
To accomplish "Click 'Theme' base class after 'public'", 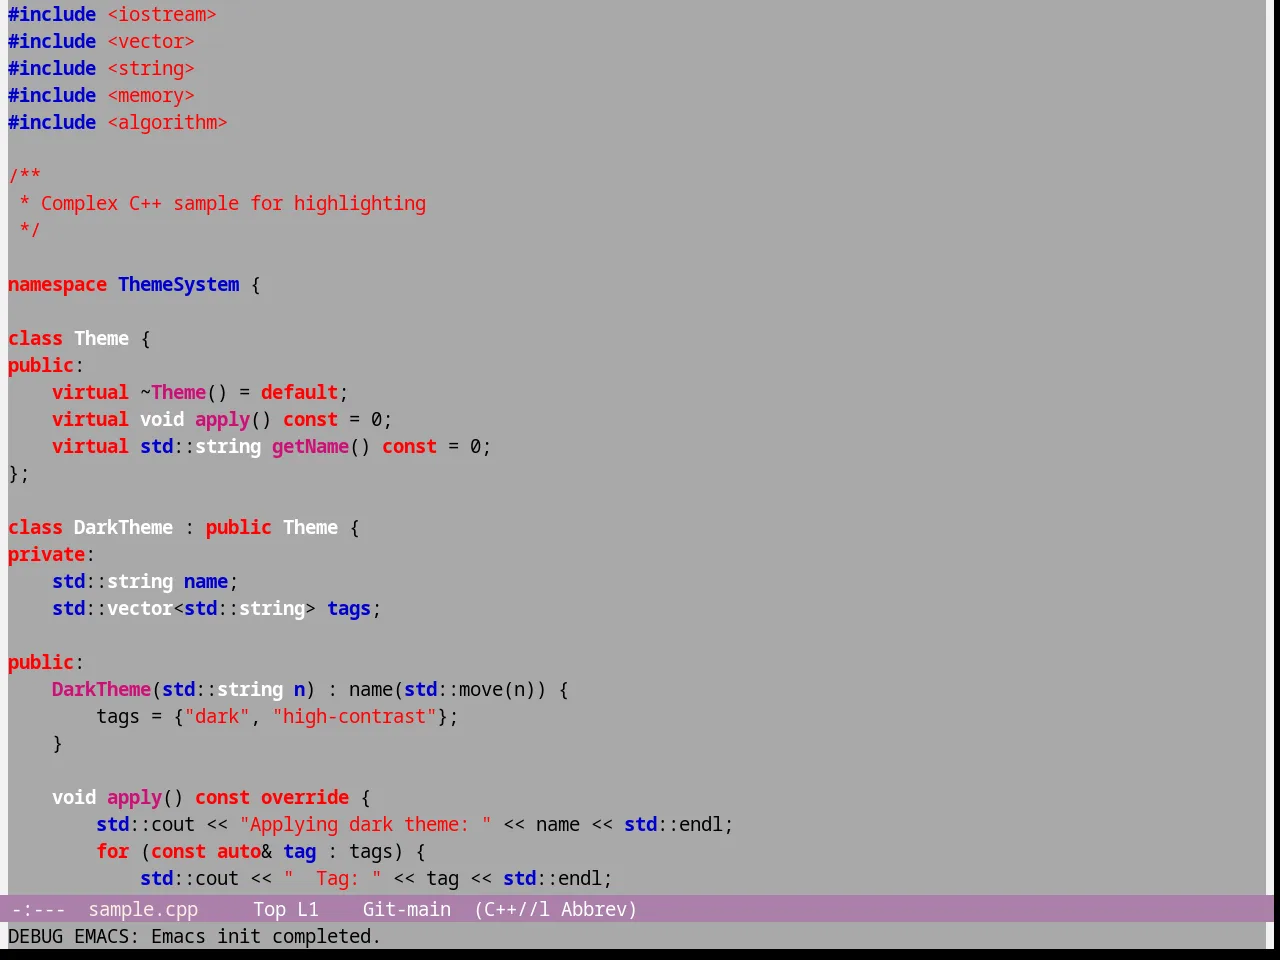I will [x=310, y=528].
